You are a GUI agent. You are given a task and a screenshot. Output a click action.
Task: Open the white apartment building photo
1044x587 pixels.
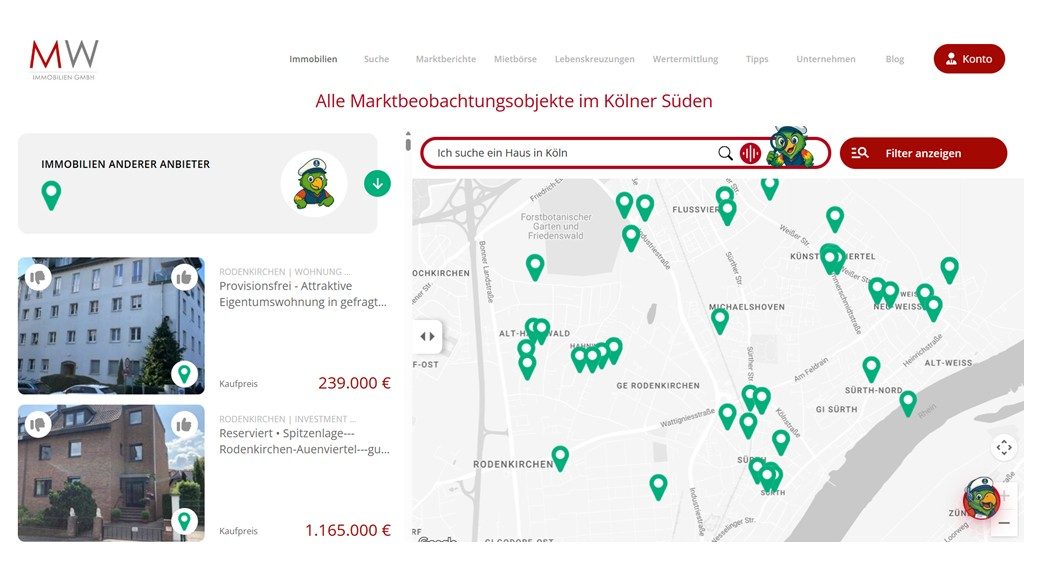pyautogui.click(x=111, y=325)
